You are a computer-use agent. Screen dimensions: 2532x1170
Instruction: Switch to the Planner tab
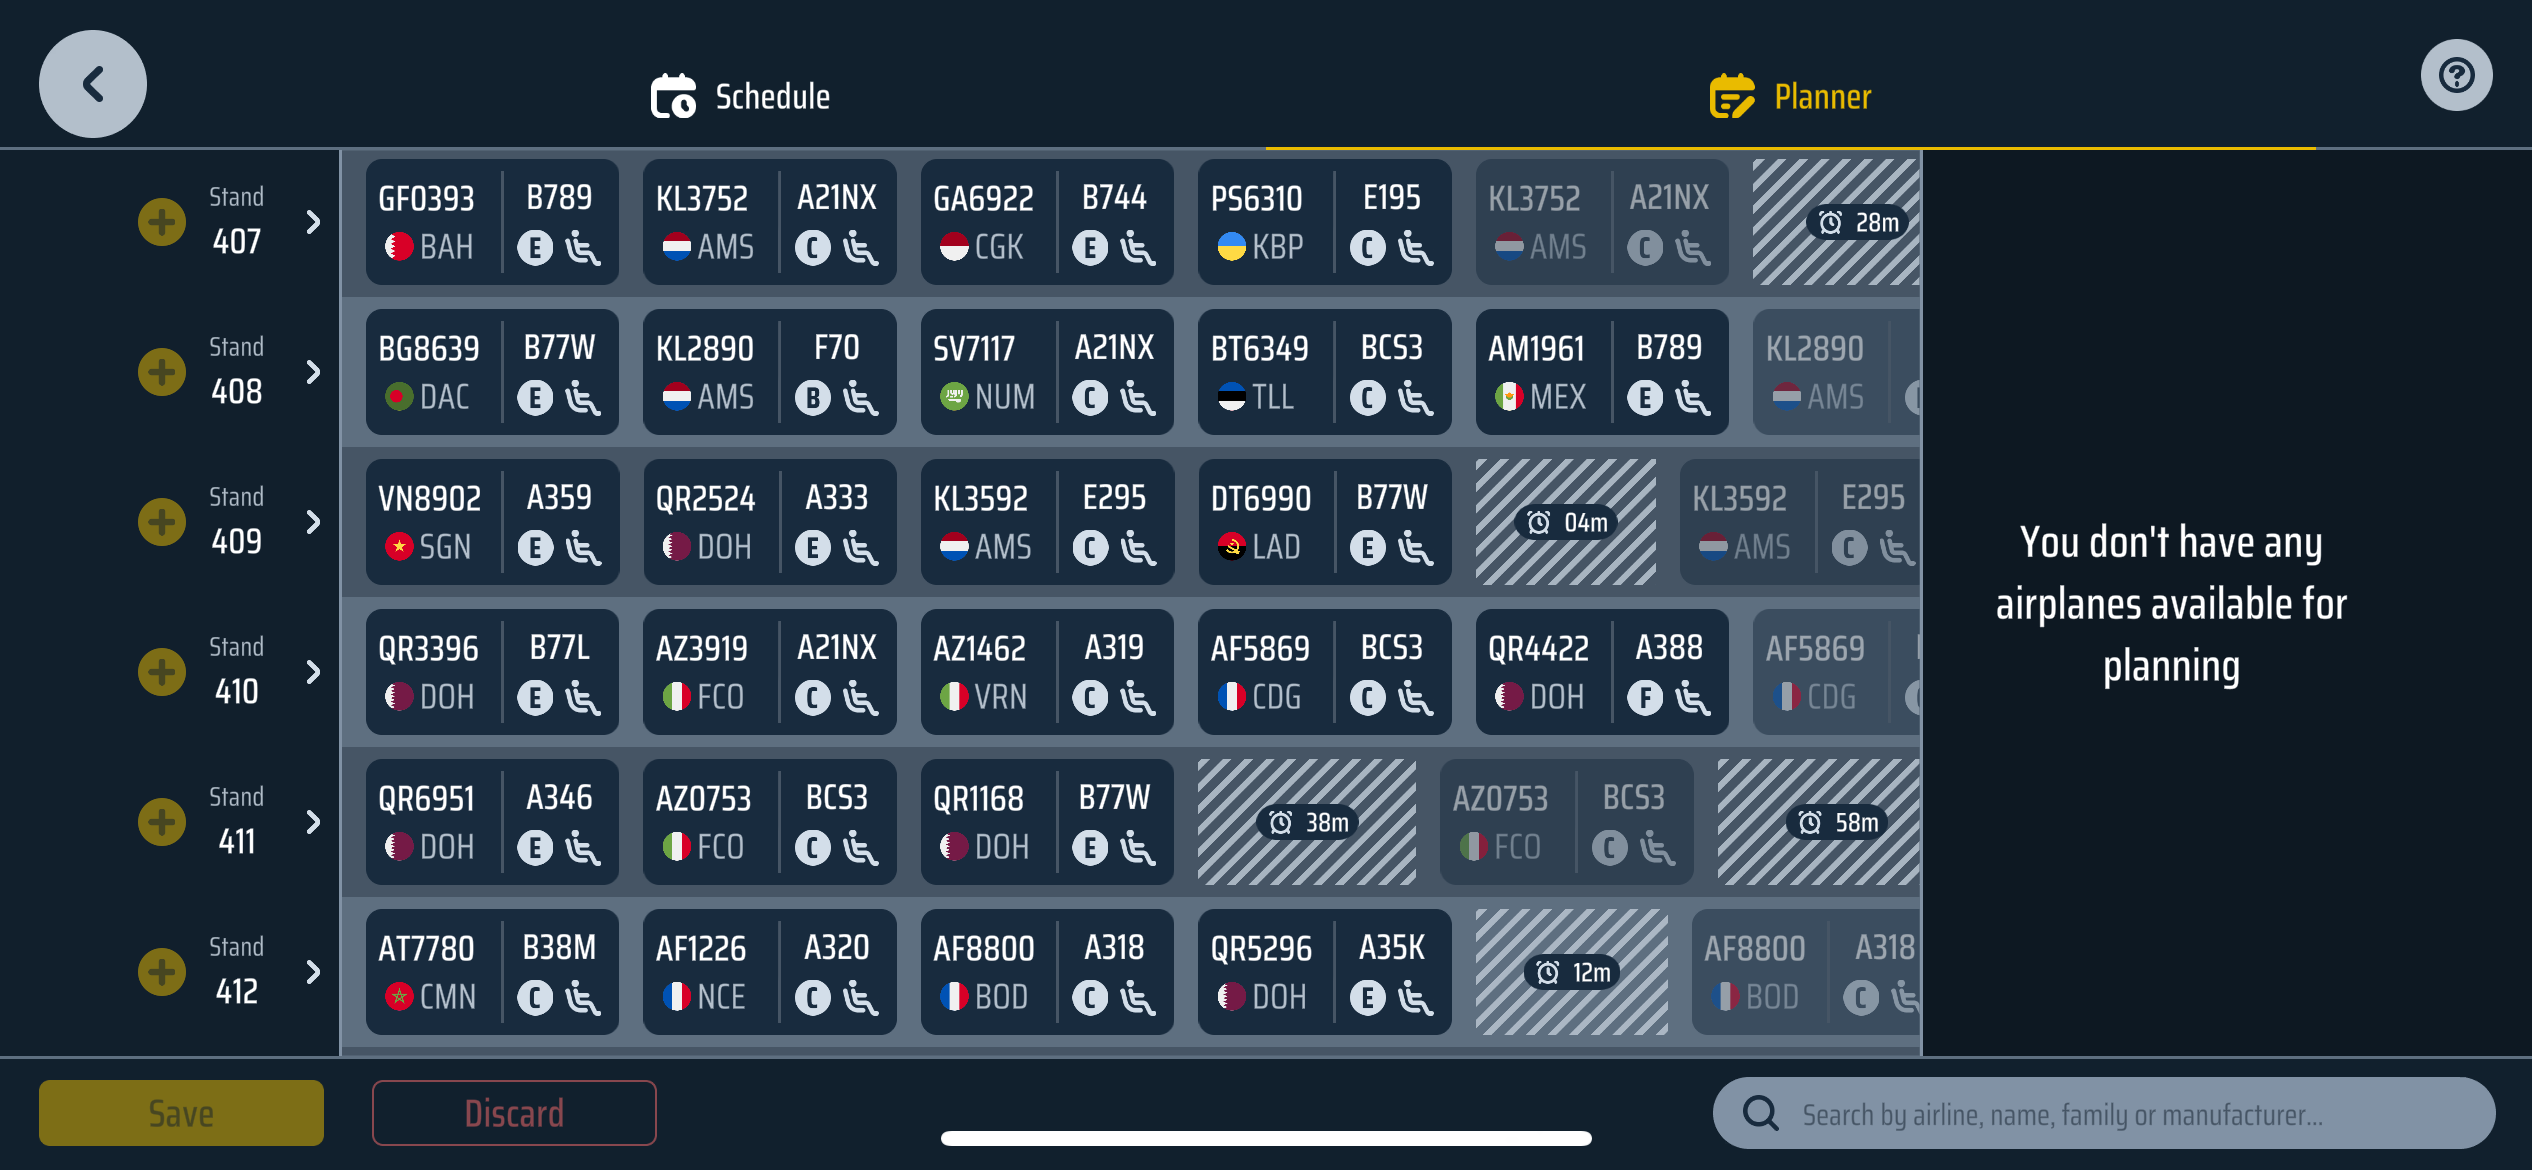tap(1791, 97)
